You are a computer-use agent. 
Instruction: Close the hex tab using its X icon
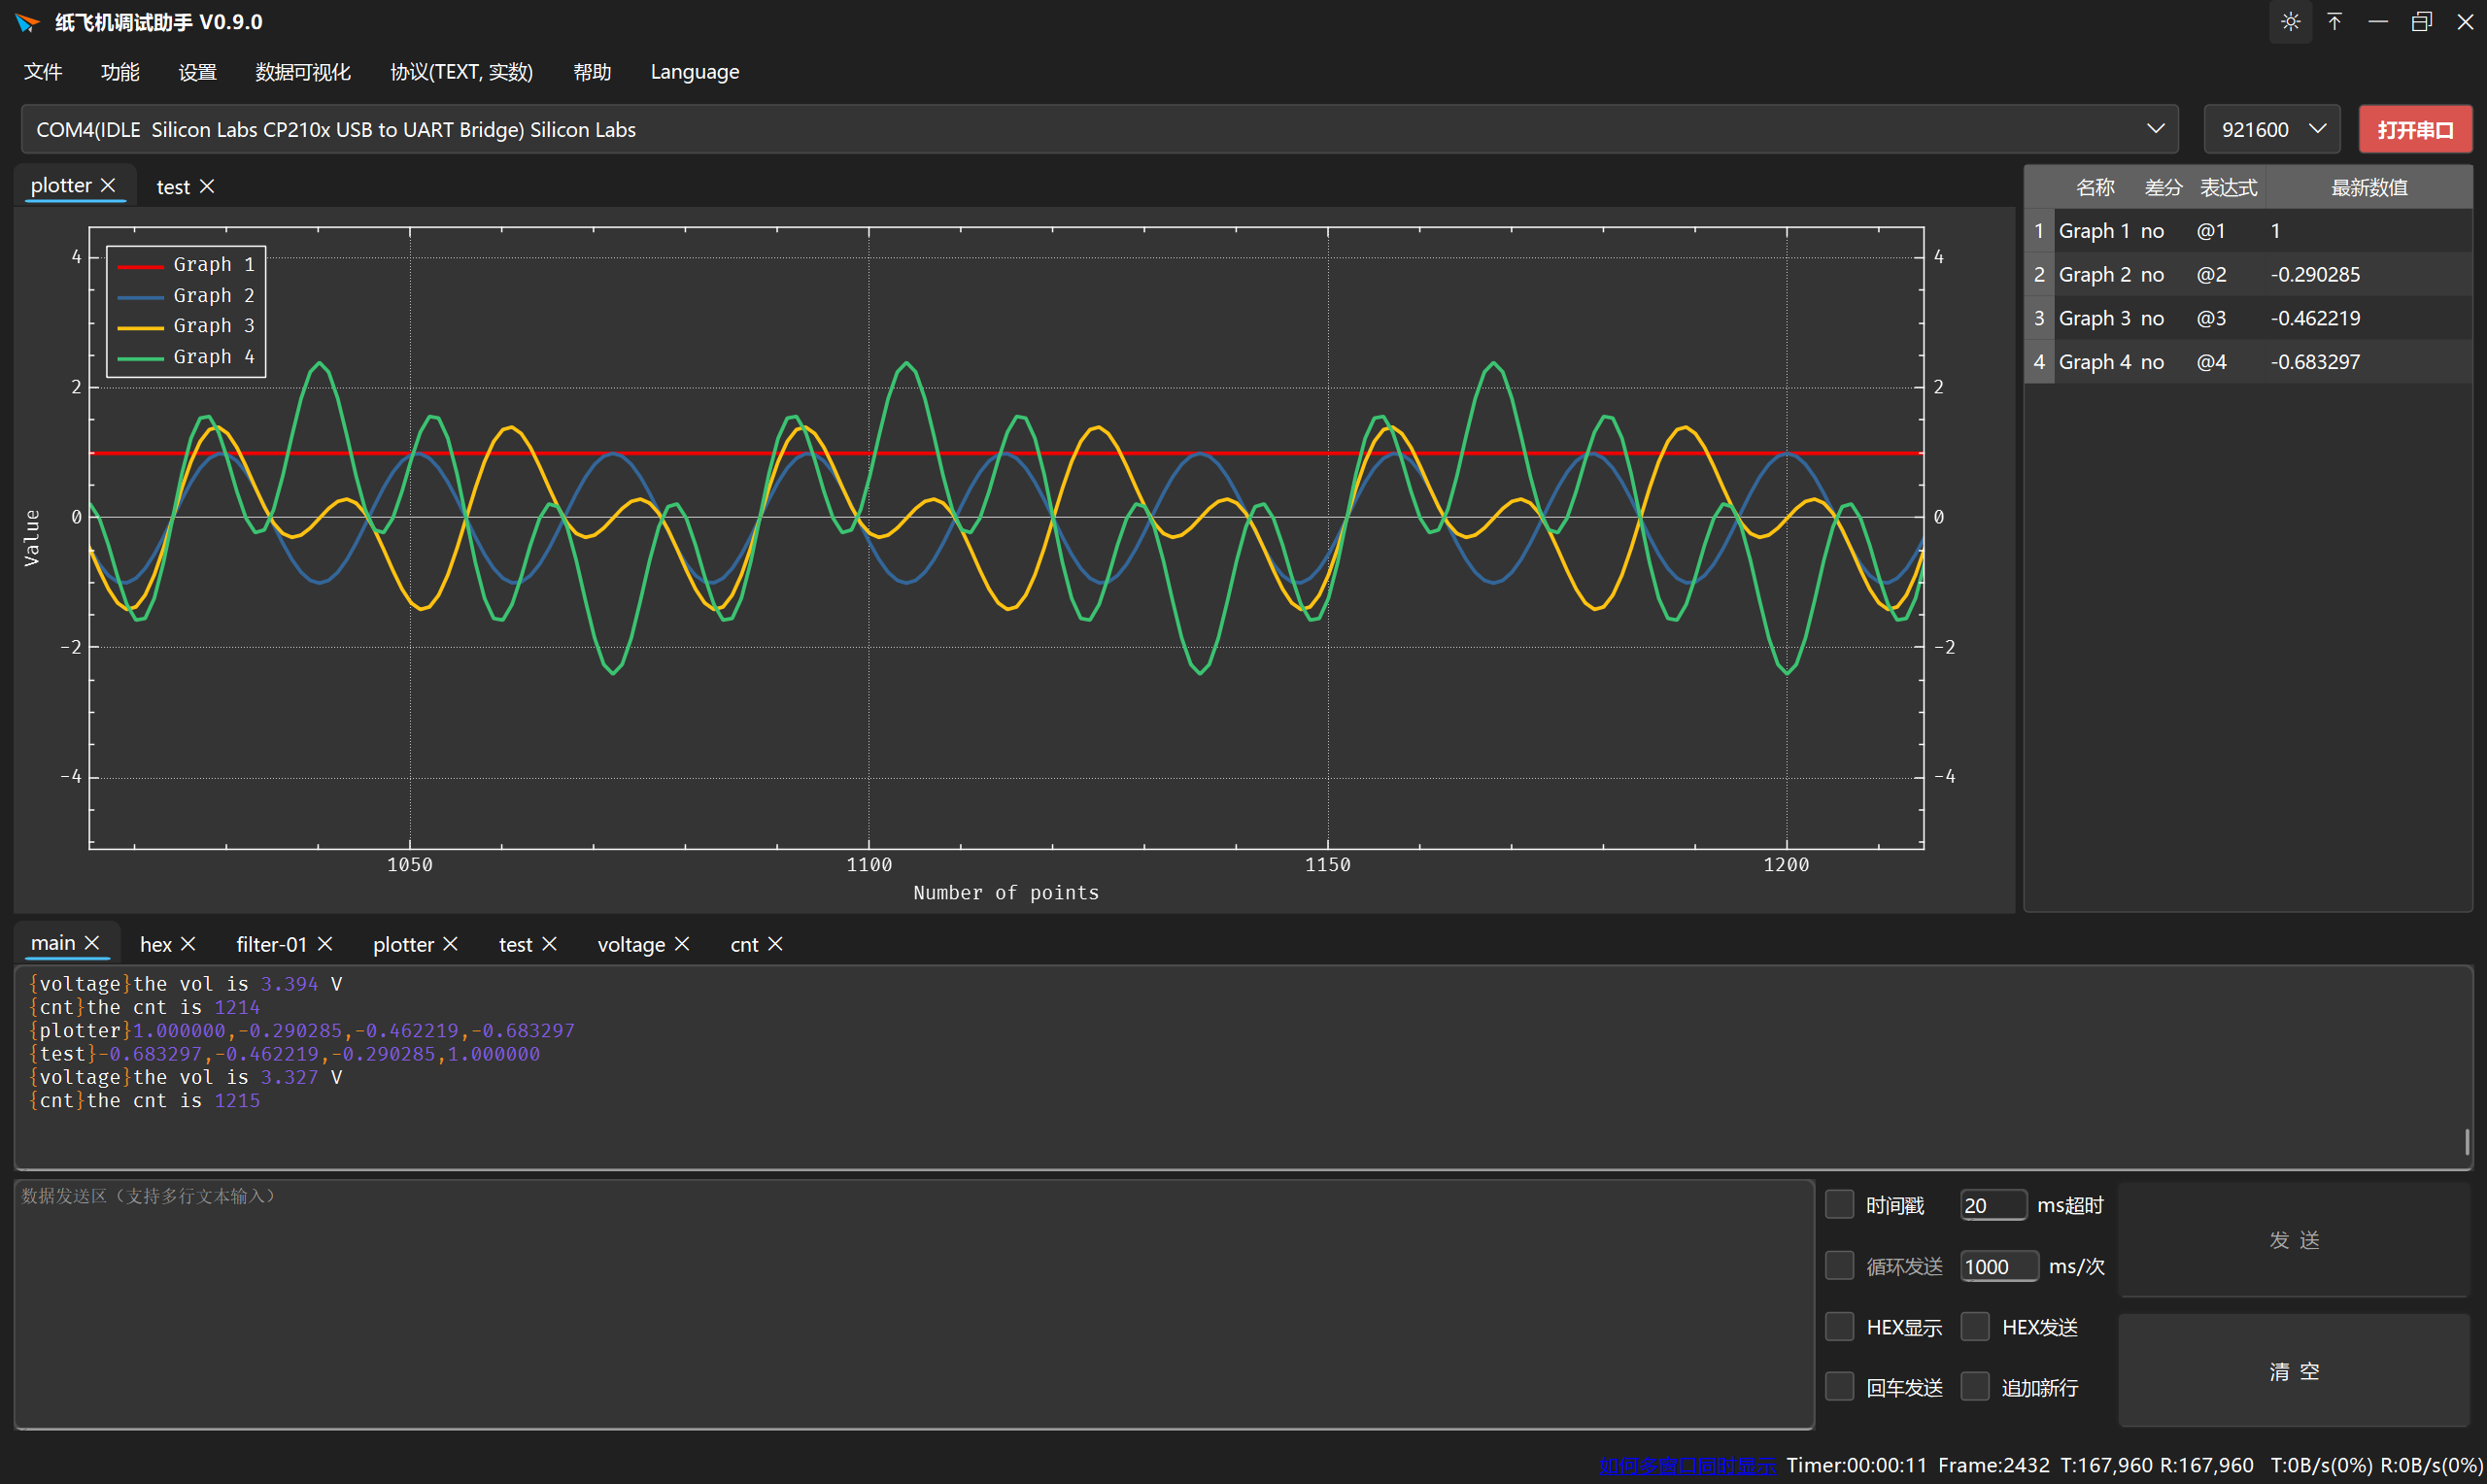tap(188, 944)
